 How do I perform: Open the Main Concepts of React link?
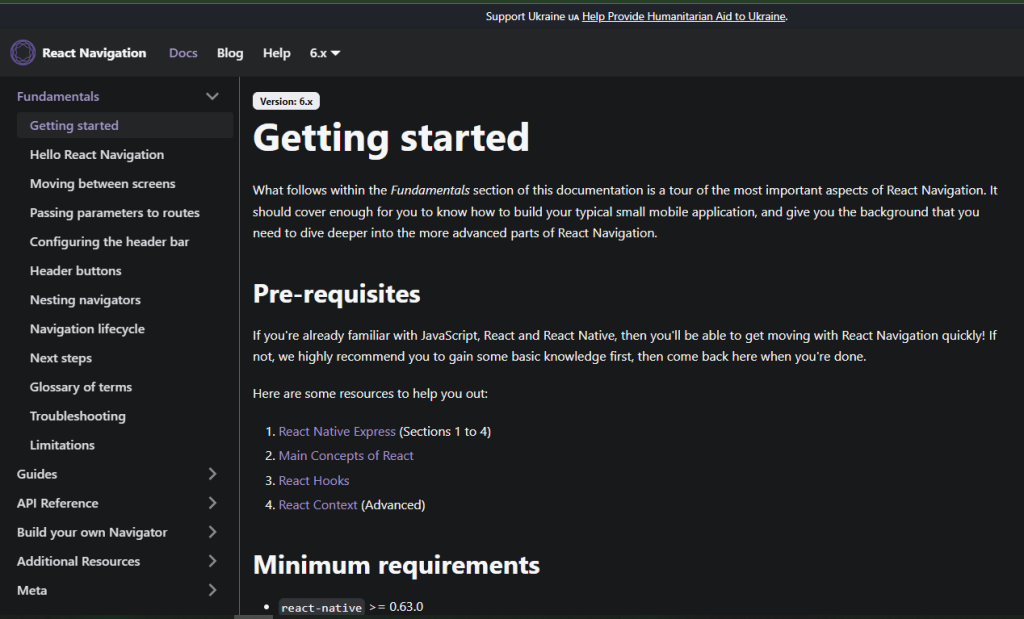click(x=345, y=456)
